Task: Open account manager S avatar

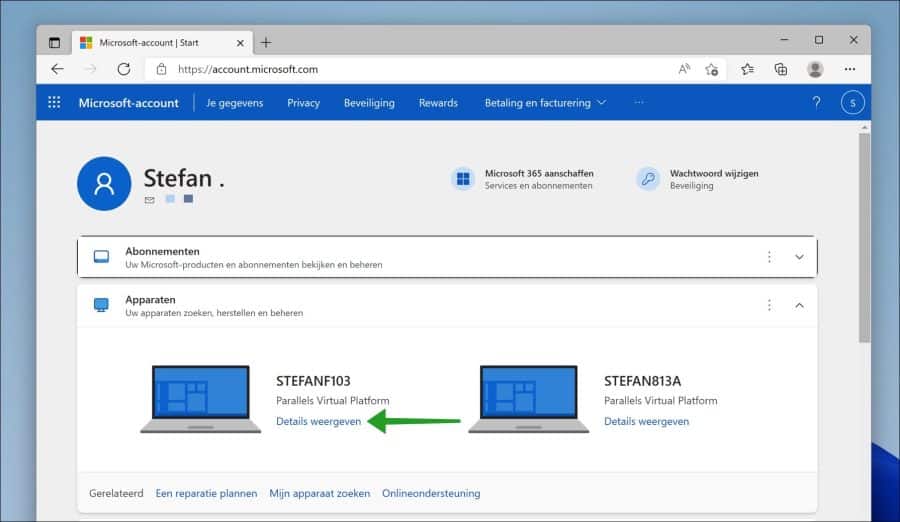Action: (852, 103)
